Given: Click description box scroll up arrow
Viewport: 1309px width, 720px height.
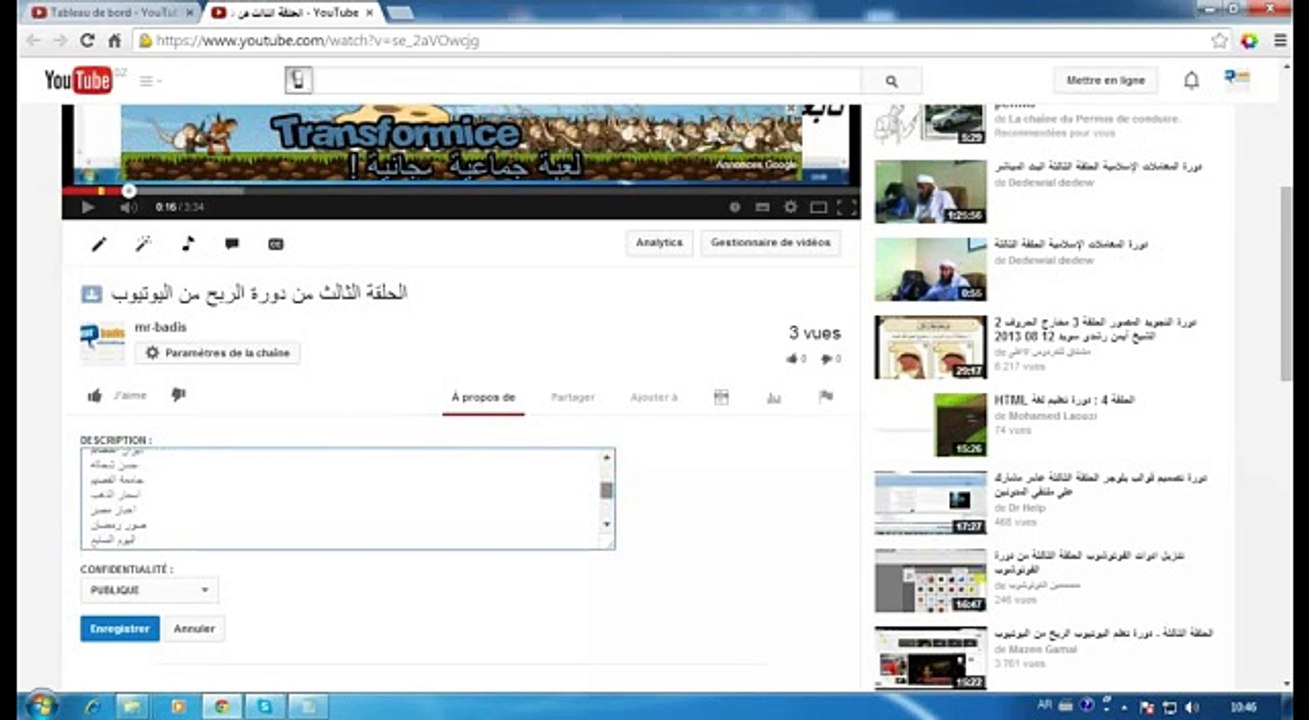Looking at the screenshot, I should (606, 458).
